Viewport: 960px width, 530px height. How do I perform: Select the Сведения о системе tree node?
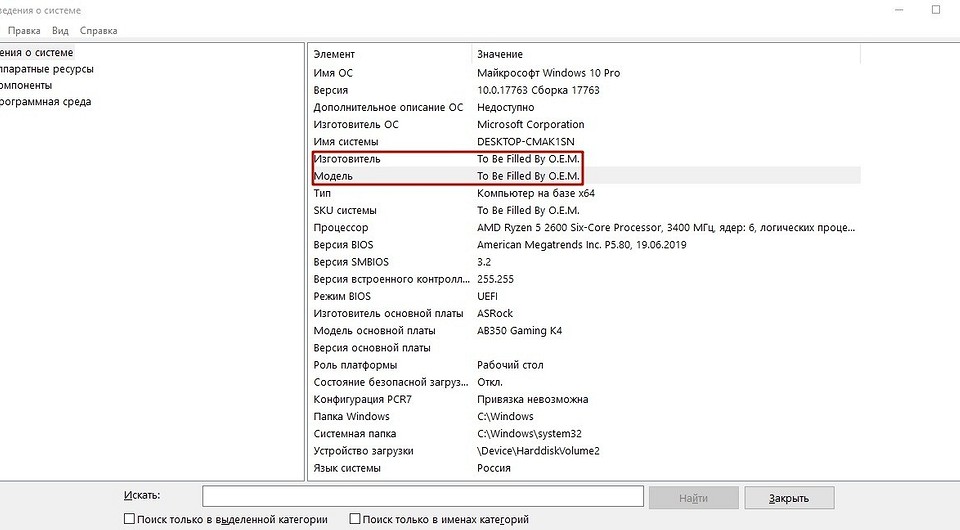38,52
